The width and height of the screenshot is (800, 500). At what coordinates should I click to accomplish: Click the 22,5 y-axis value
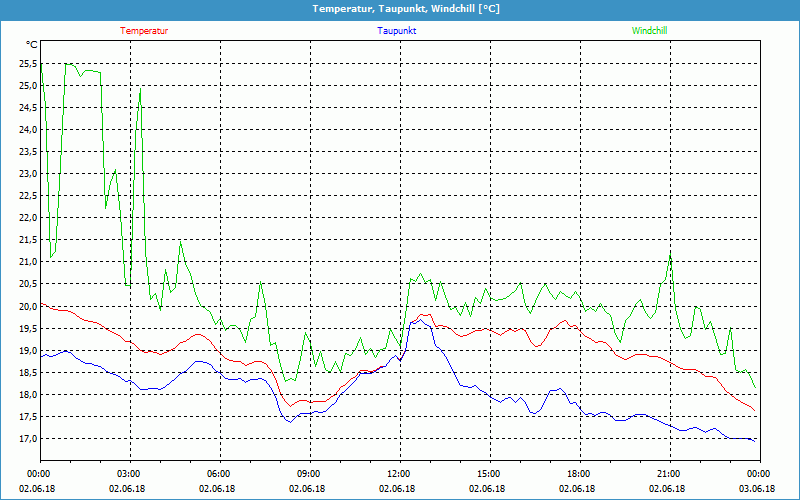tap(28, 196)
